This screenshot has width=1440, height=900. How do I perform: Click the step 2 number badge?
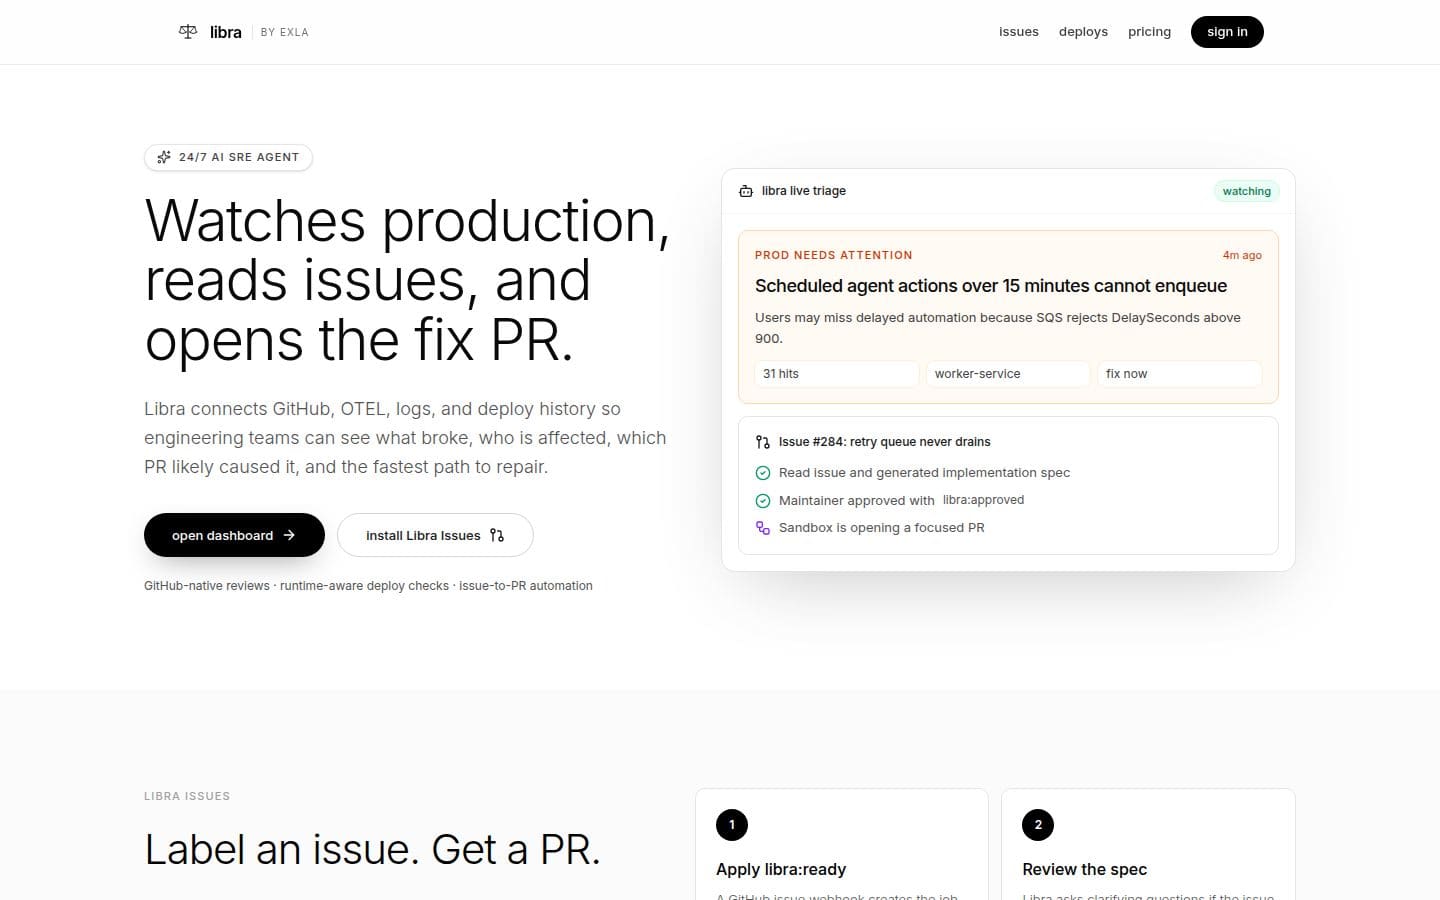pyautogui.click(x=1038, y=825)
